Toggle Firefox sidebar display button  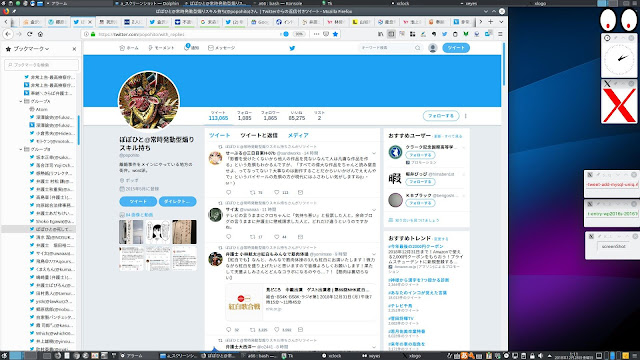click(391, 34)
